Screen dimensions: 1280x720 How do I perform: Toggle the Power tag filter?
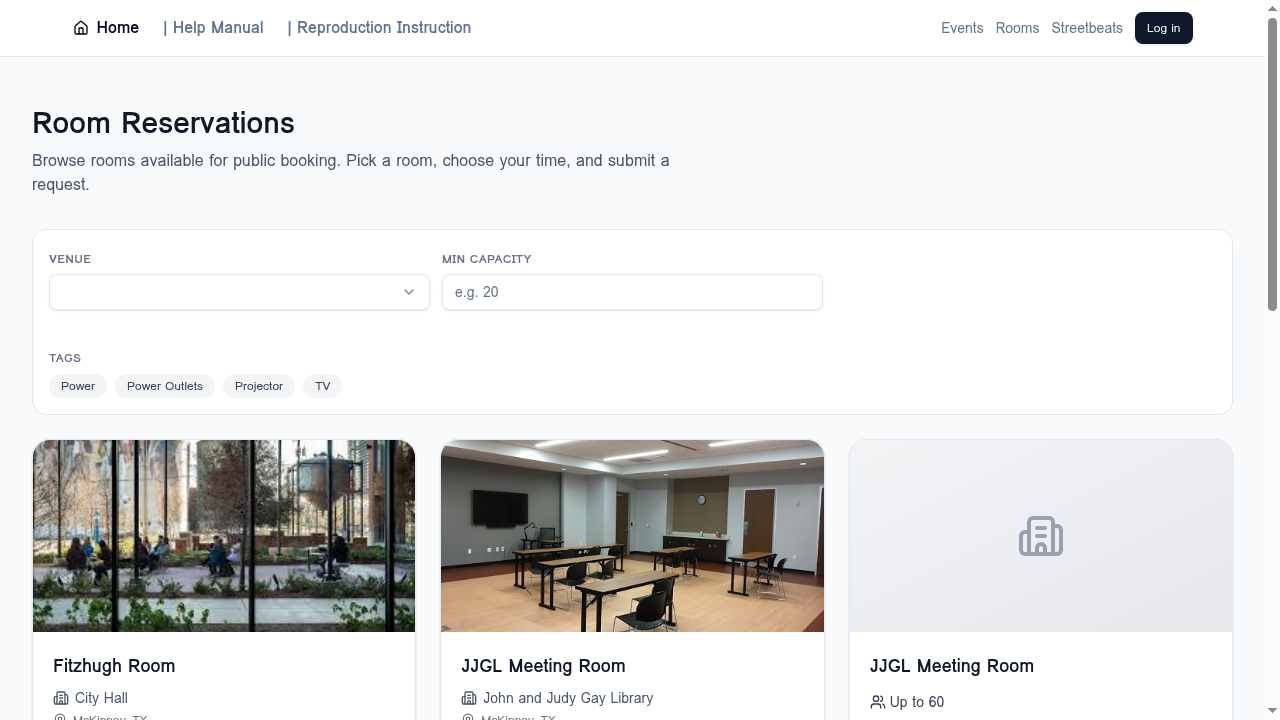coord(78,386)
